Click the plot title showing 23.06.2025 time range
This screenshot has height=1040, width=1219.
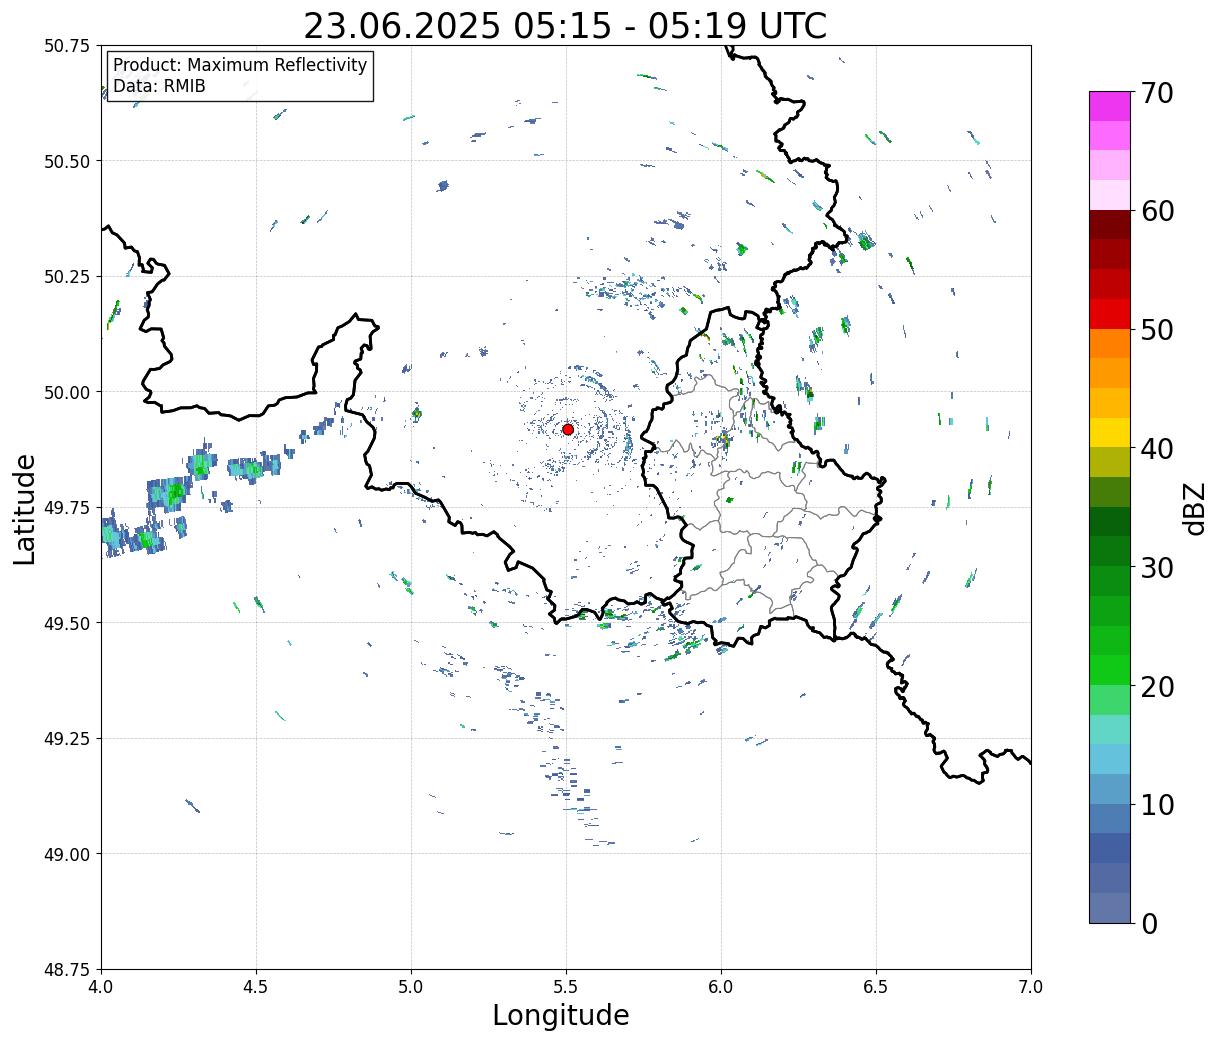tap(565, 25)
